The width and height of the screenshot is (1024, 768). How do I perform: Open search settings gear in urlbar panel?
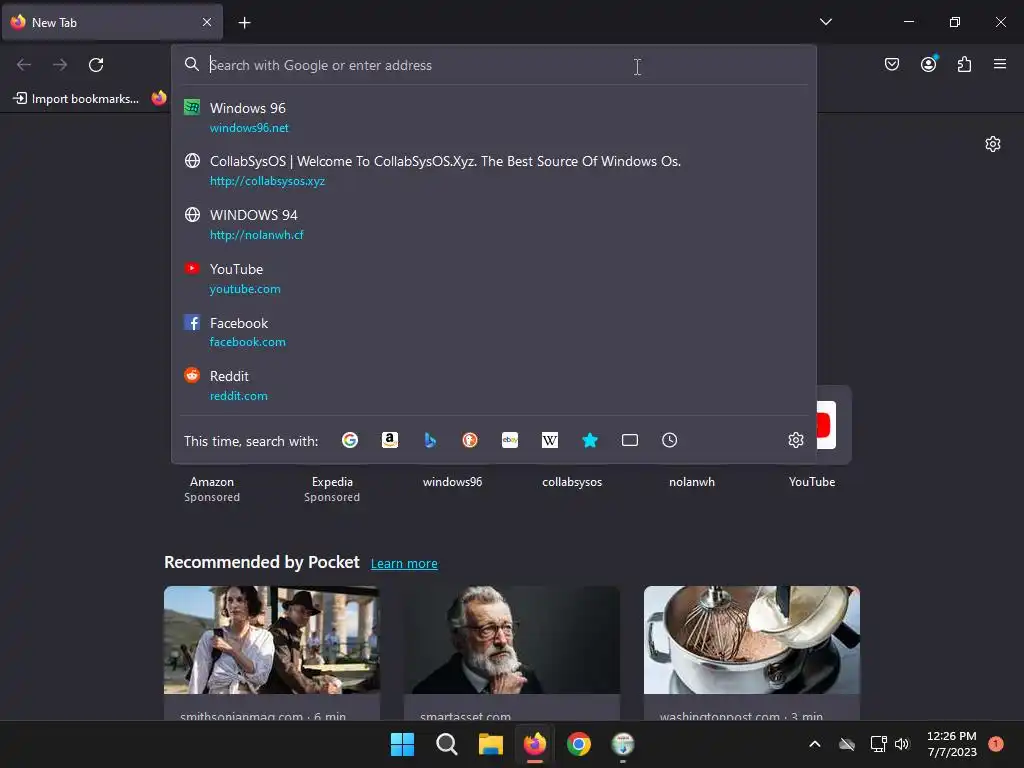point(795,440)
